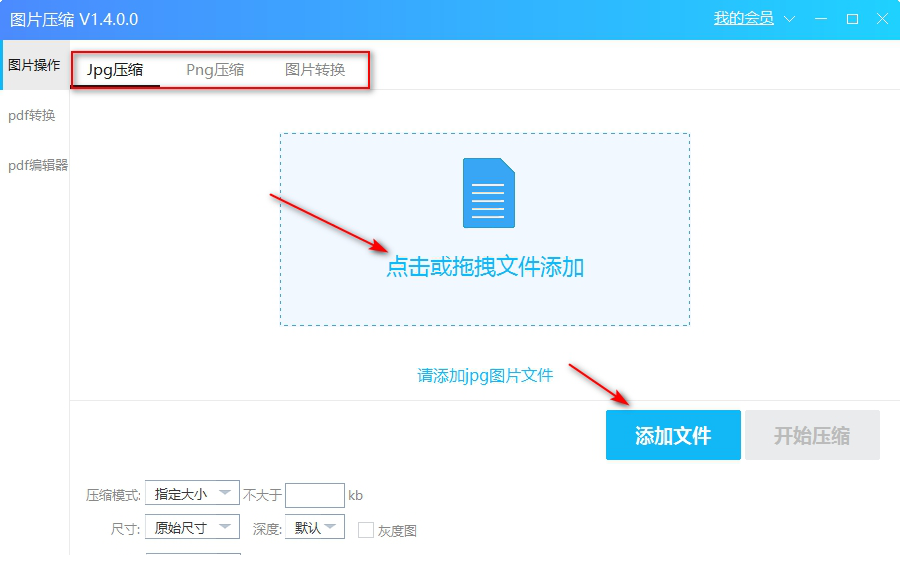This screenshot has height=577, width=900.
Task: Click the blue document icon in drop zone
Action: point(488,193)
